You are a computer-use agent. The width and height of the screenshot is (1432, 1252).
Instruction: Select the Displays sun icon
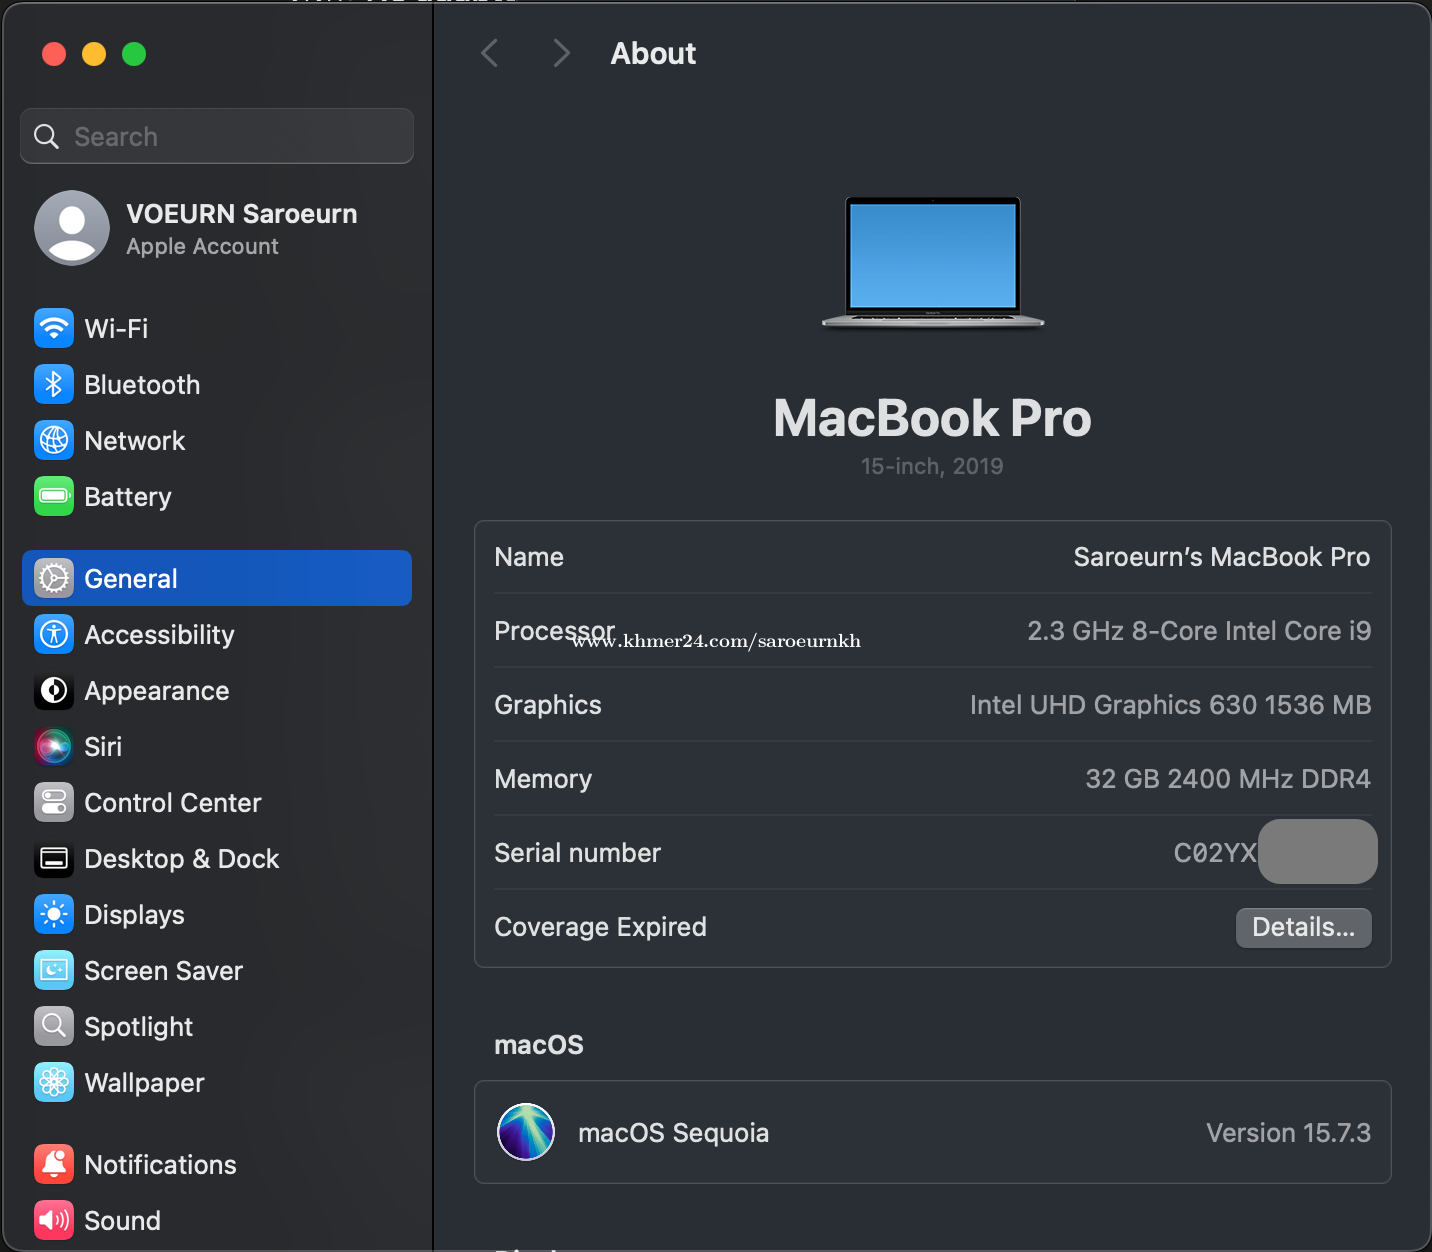[54, 914]
